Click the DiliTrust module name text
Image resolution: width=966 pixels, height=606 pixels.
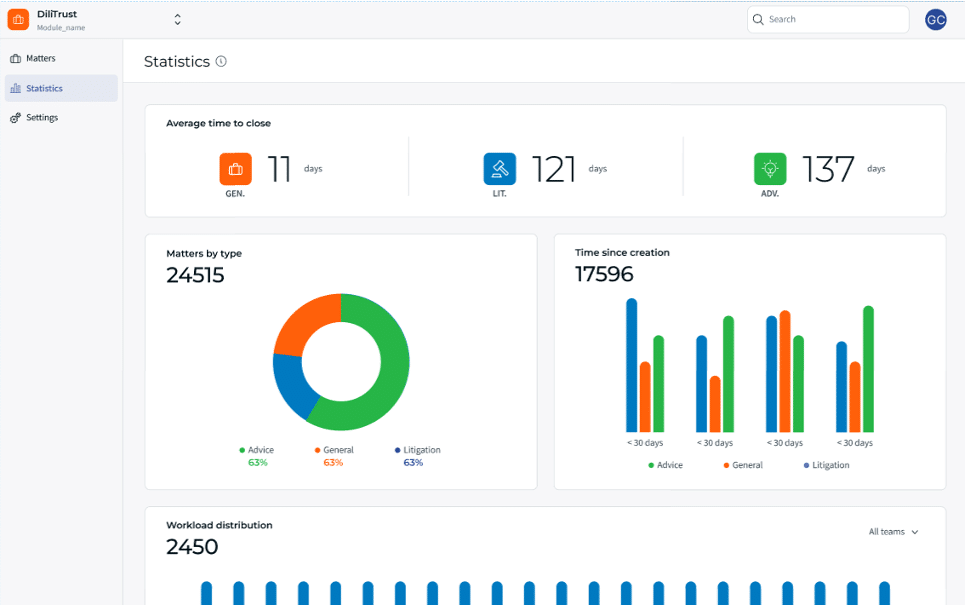click(x=57, y=14)
